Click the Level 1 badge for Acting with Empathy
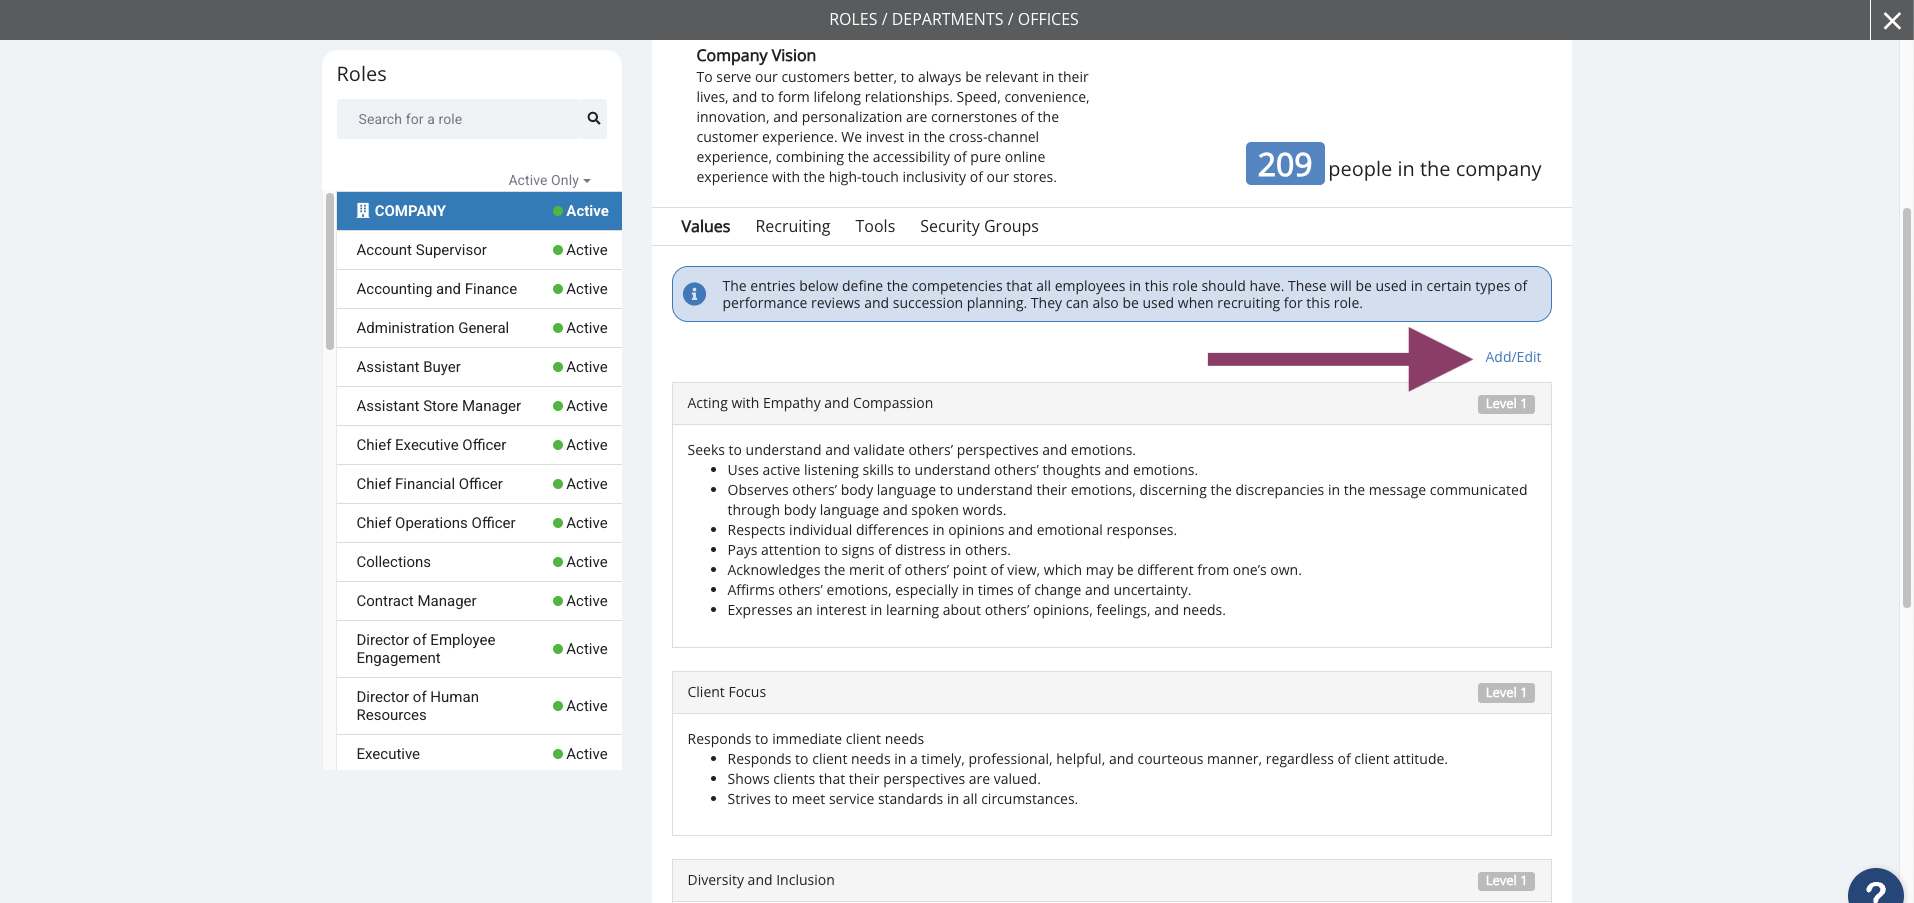Image resolution: width=1914 pixels, height=903 pixels. click(1506, 404)
